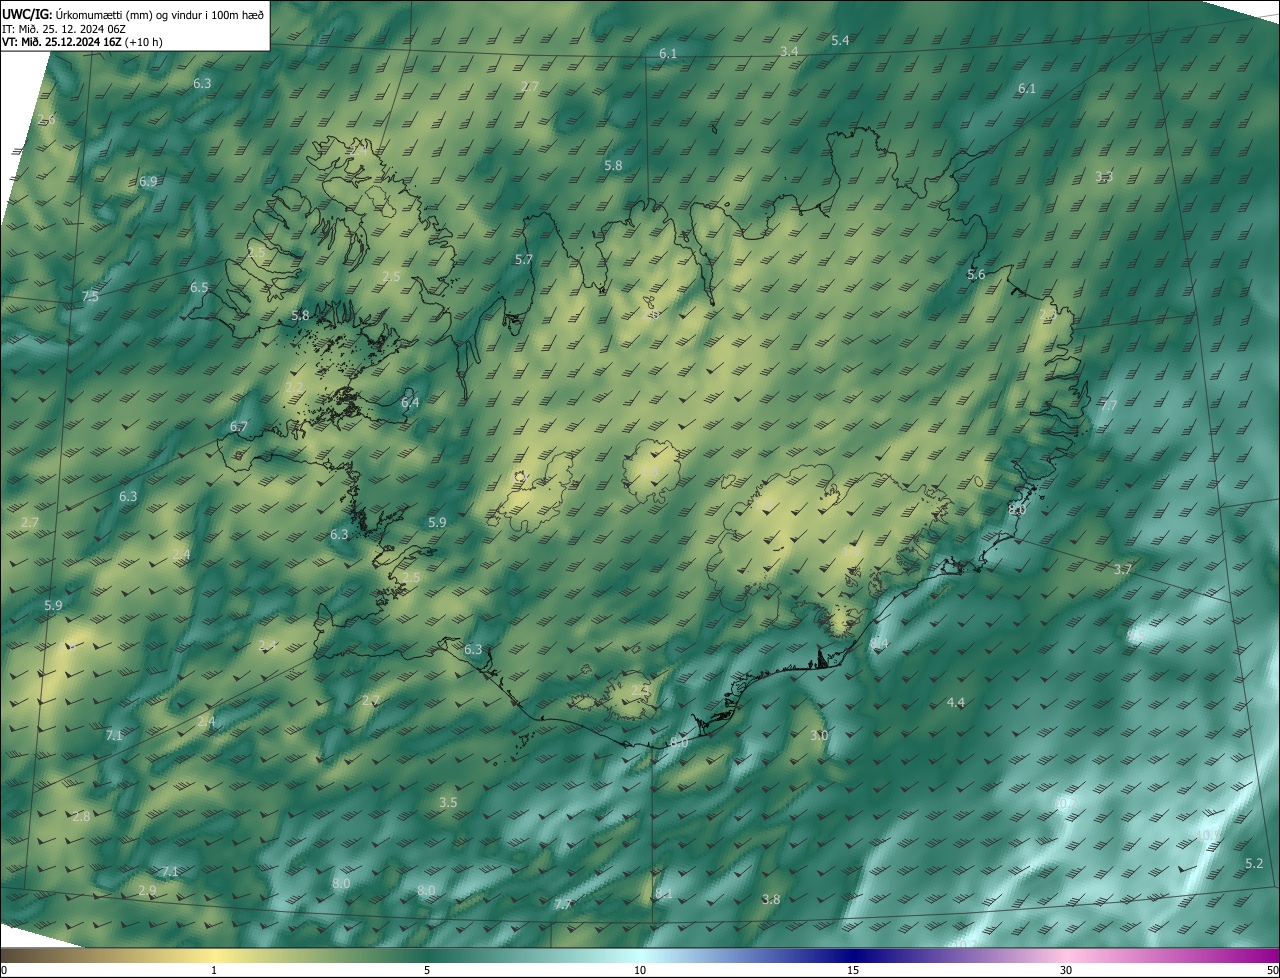Viewport: 1280px width, 978px height.
Task: Click the 6.5 value label
Action: point(199,287)
